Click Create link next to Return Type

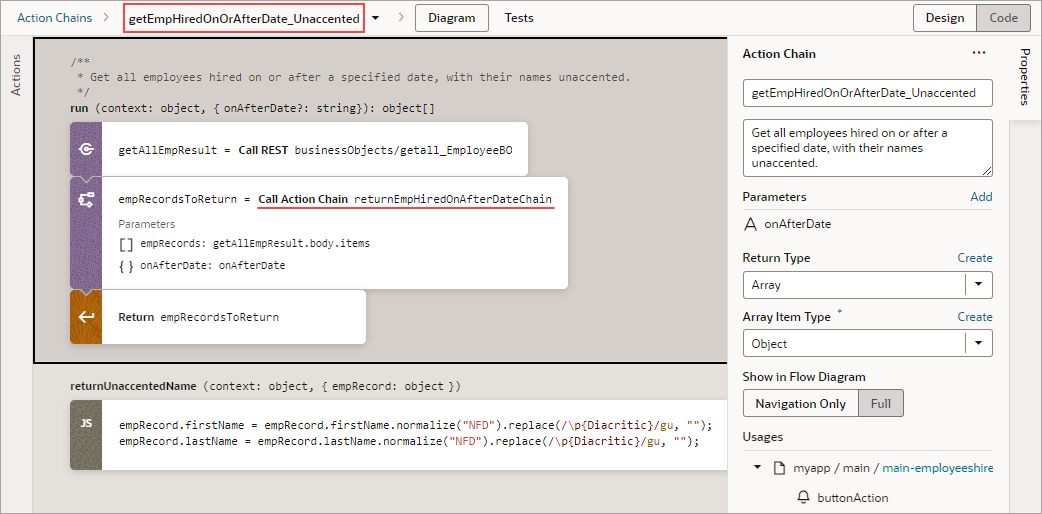pos(975,258)
